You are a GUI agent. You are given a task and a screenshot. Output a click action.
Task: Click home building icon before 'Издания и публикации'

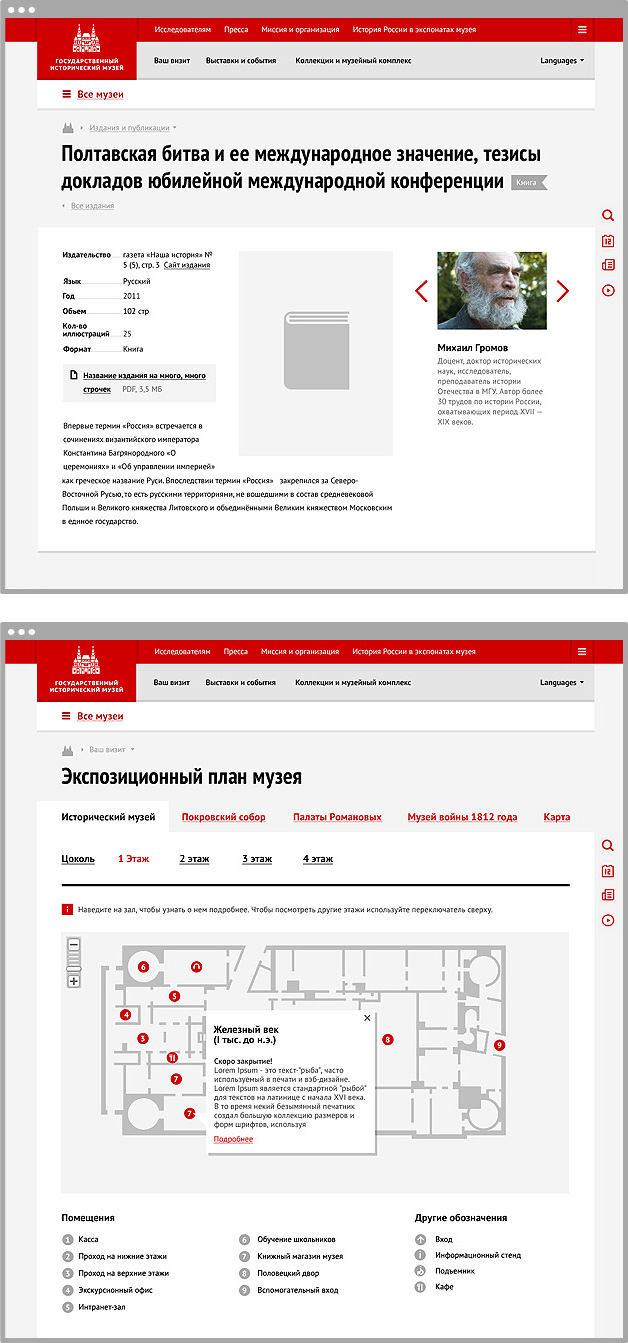pyautogui.click(x=69, y=128)
